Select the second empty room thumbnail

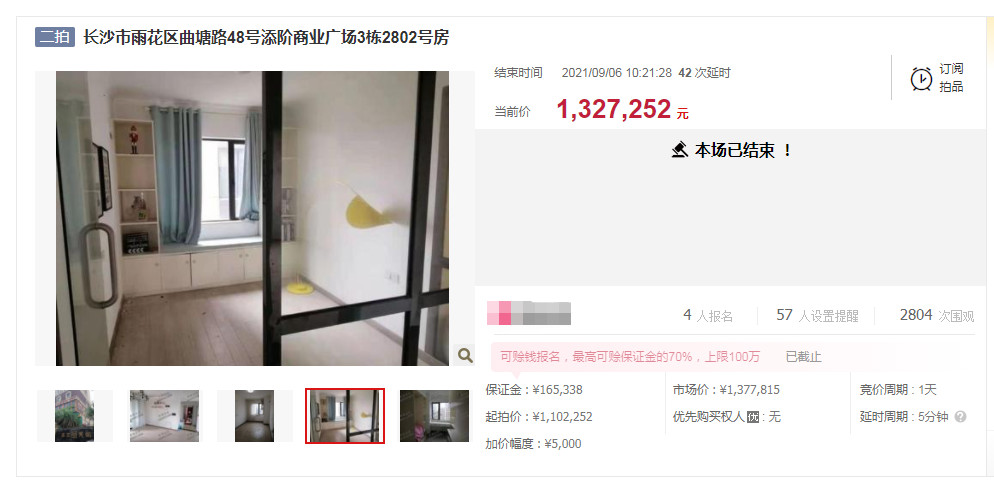(164, 416)
